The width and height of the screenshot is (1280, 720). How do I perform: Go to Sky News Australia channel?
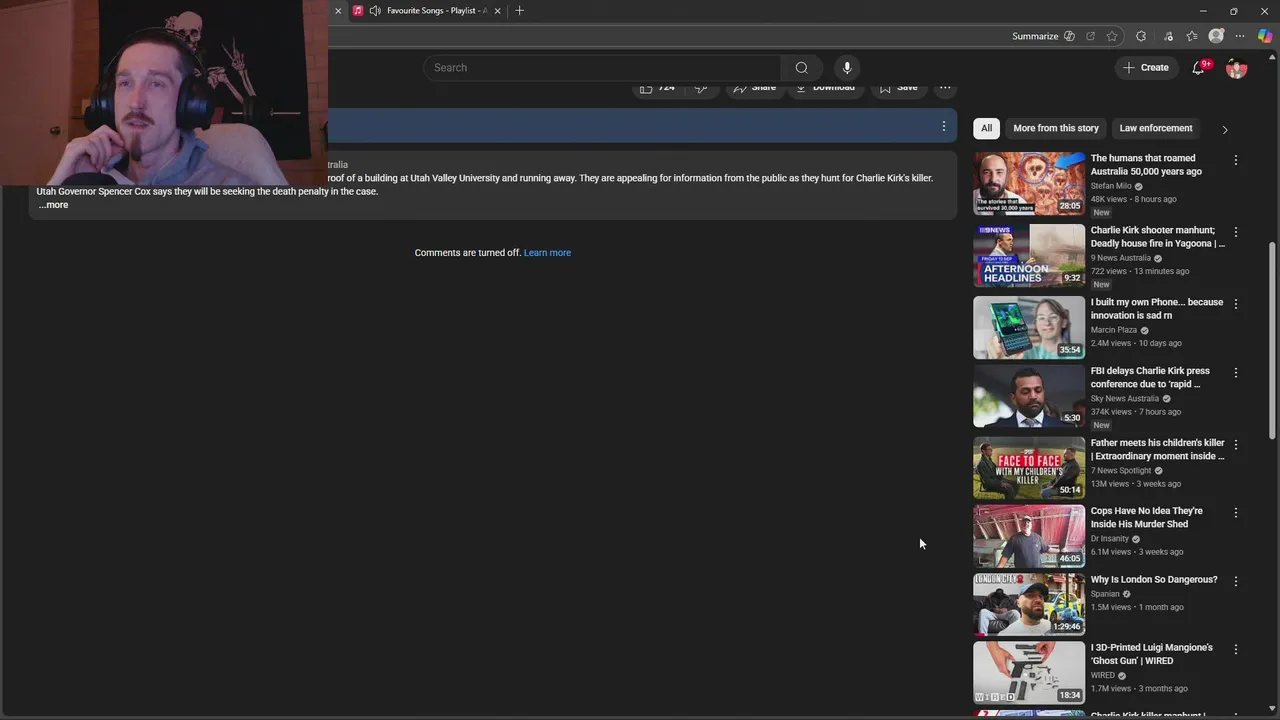1125,398
